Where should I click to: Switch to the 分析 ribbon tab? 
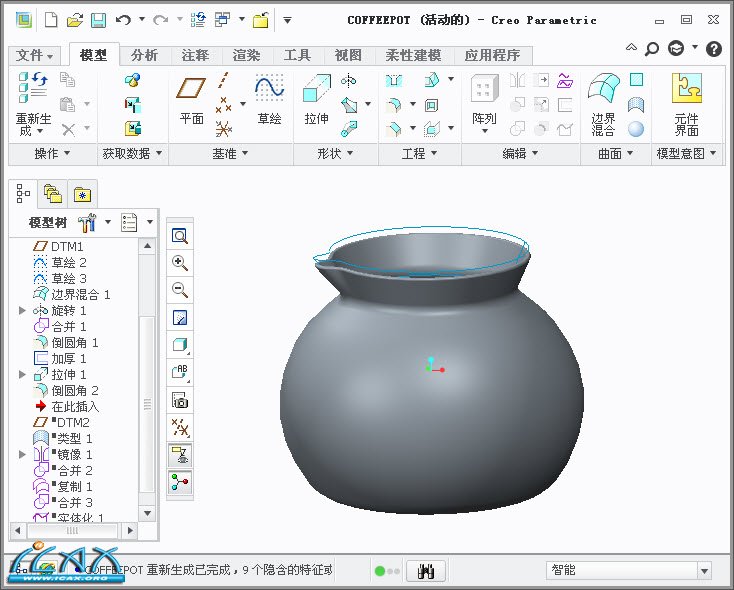144,56
